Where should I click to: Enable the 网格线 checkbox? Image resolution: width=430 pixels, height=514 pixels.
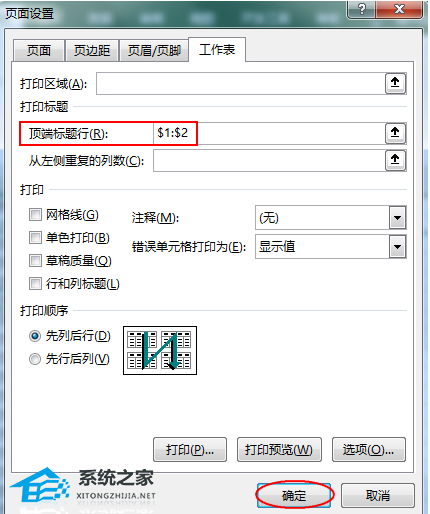pos(35,215)
